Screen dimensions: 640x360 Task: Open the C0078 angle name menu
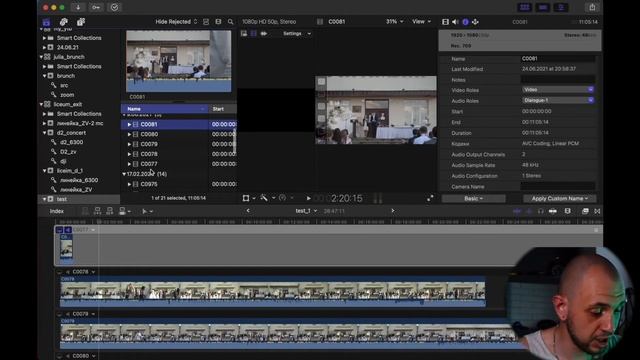pyautogui.click(x=84, y=272)
